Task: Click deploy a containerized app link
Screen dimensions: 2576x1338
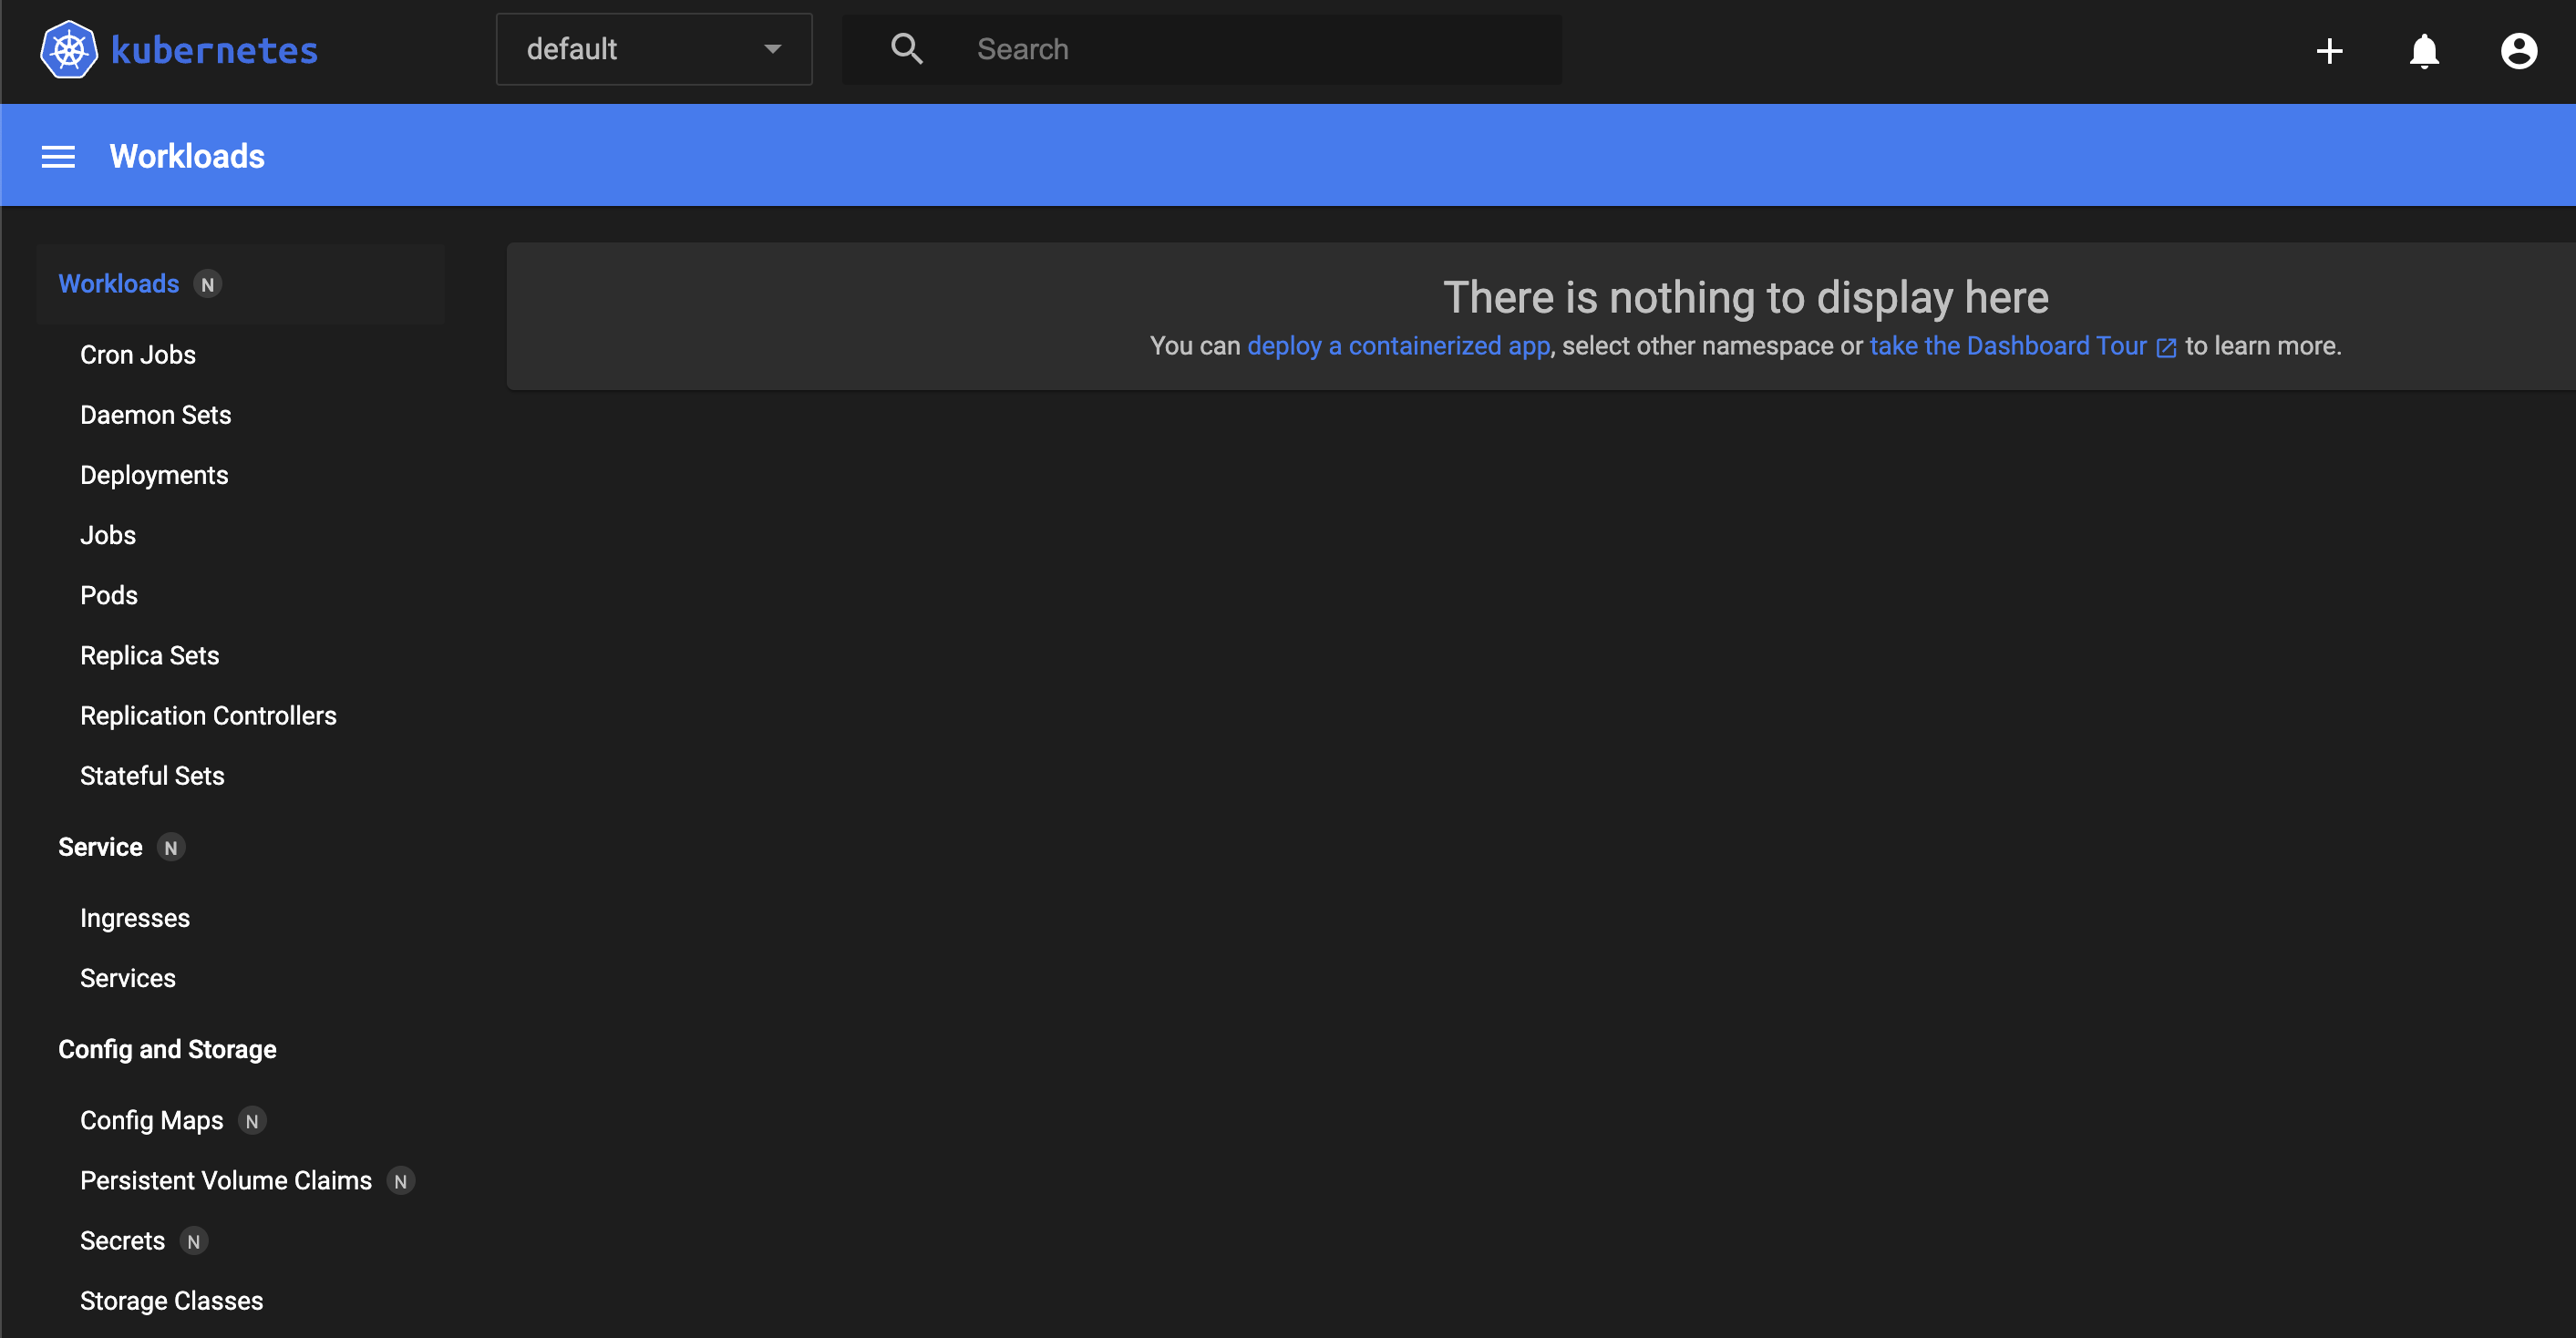Action: coord(1398,346)
